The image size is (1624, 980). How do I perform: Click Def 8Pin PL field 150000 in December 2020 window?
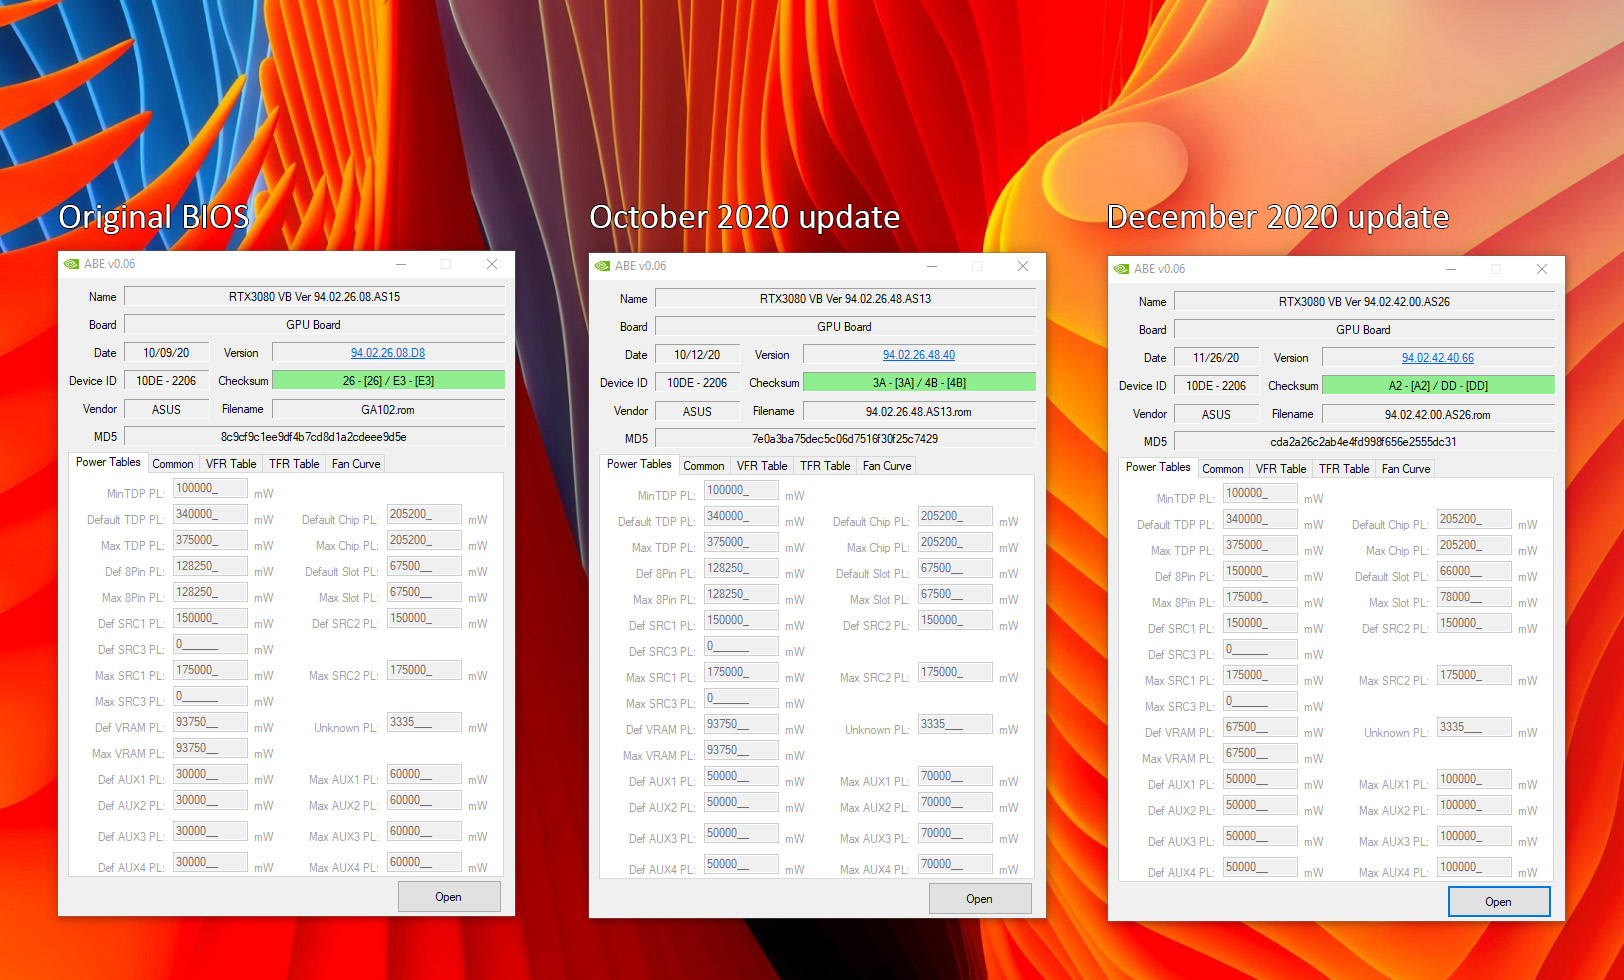tap(1260, 571)
